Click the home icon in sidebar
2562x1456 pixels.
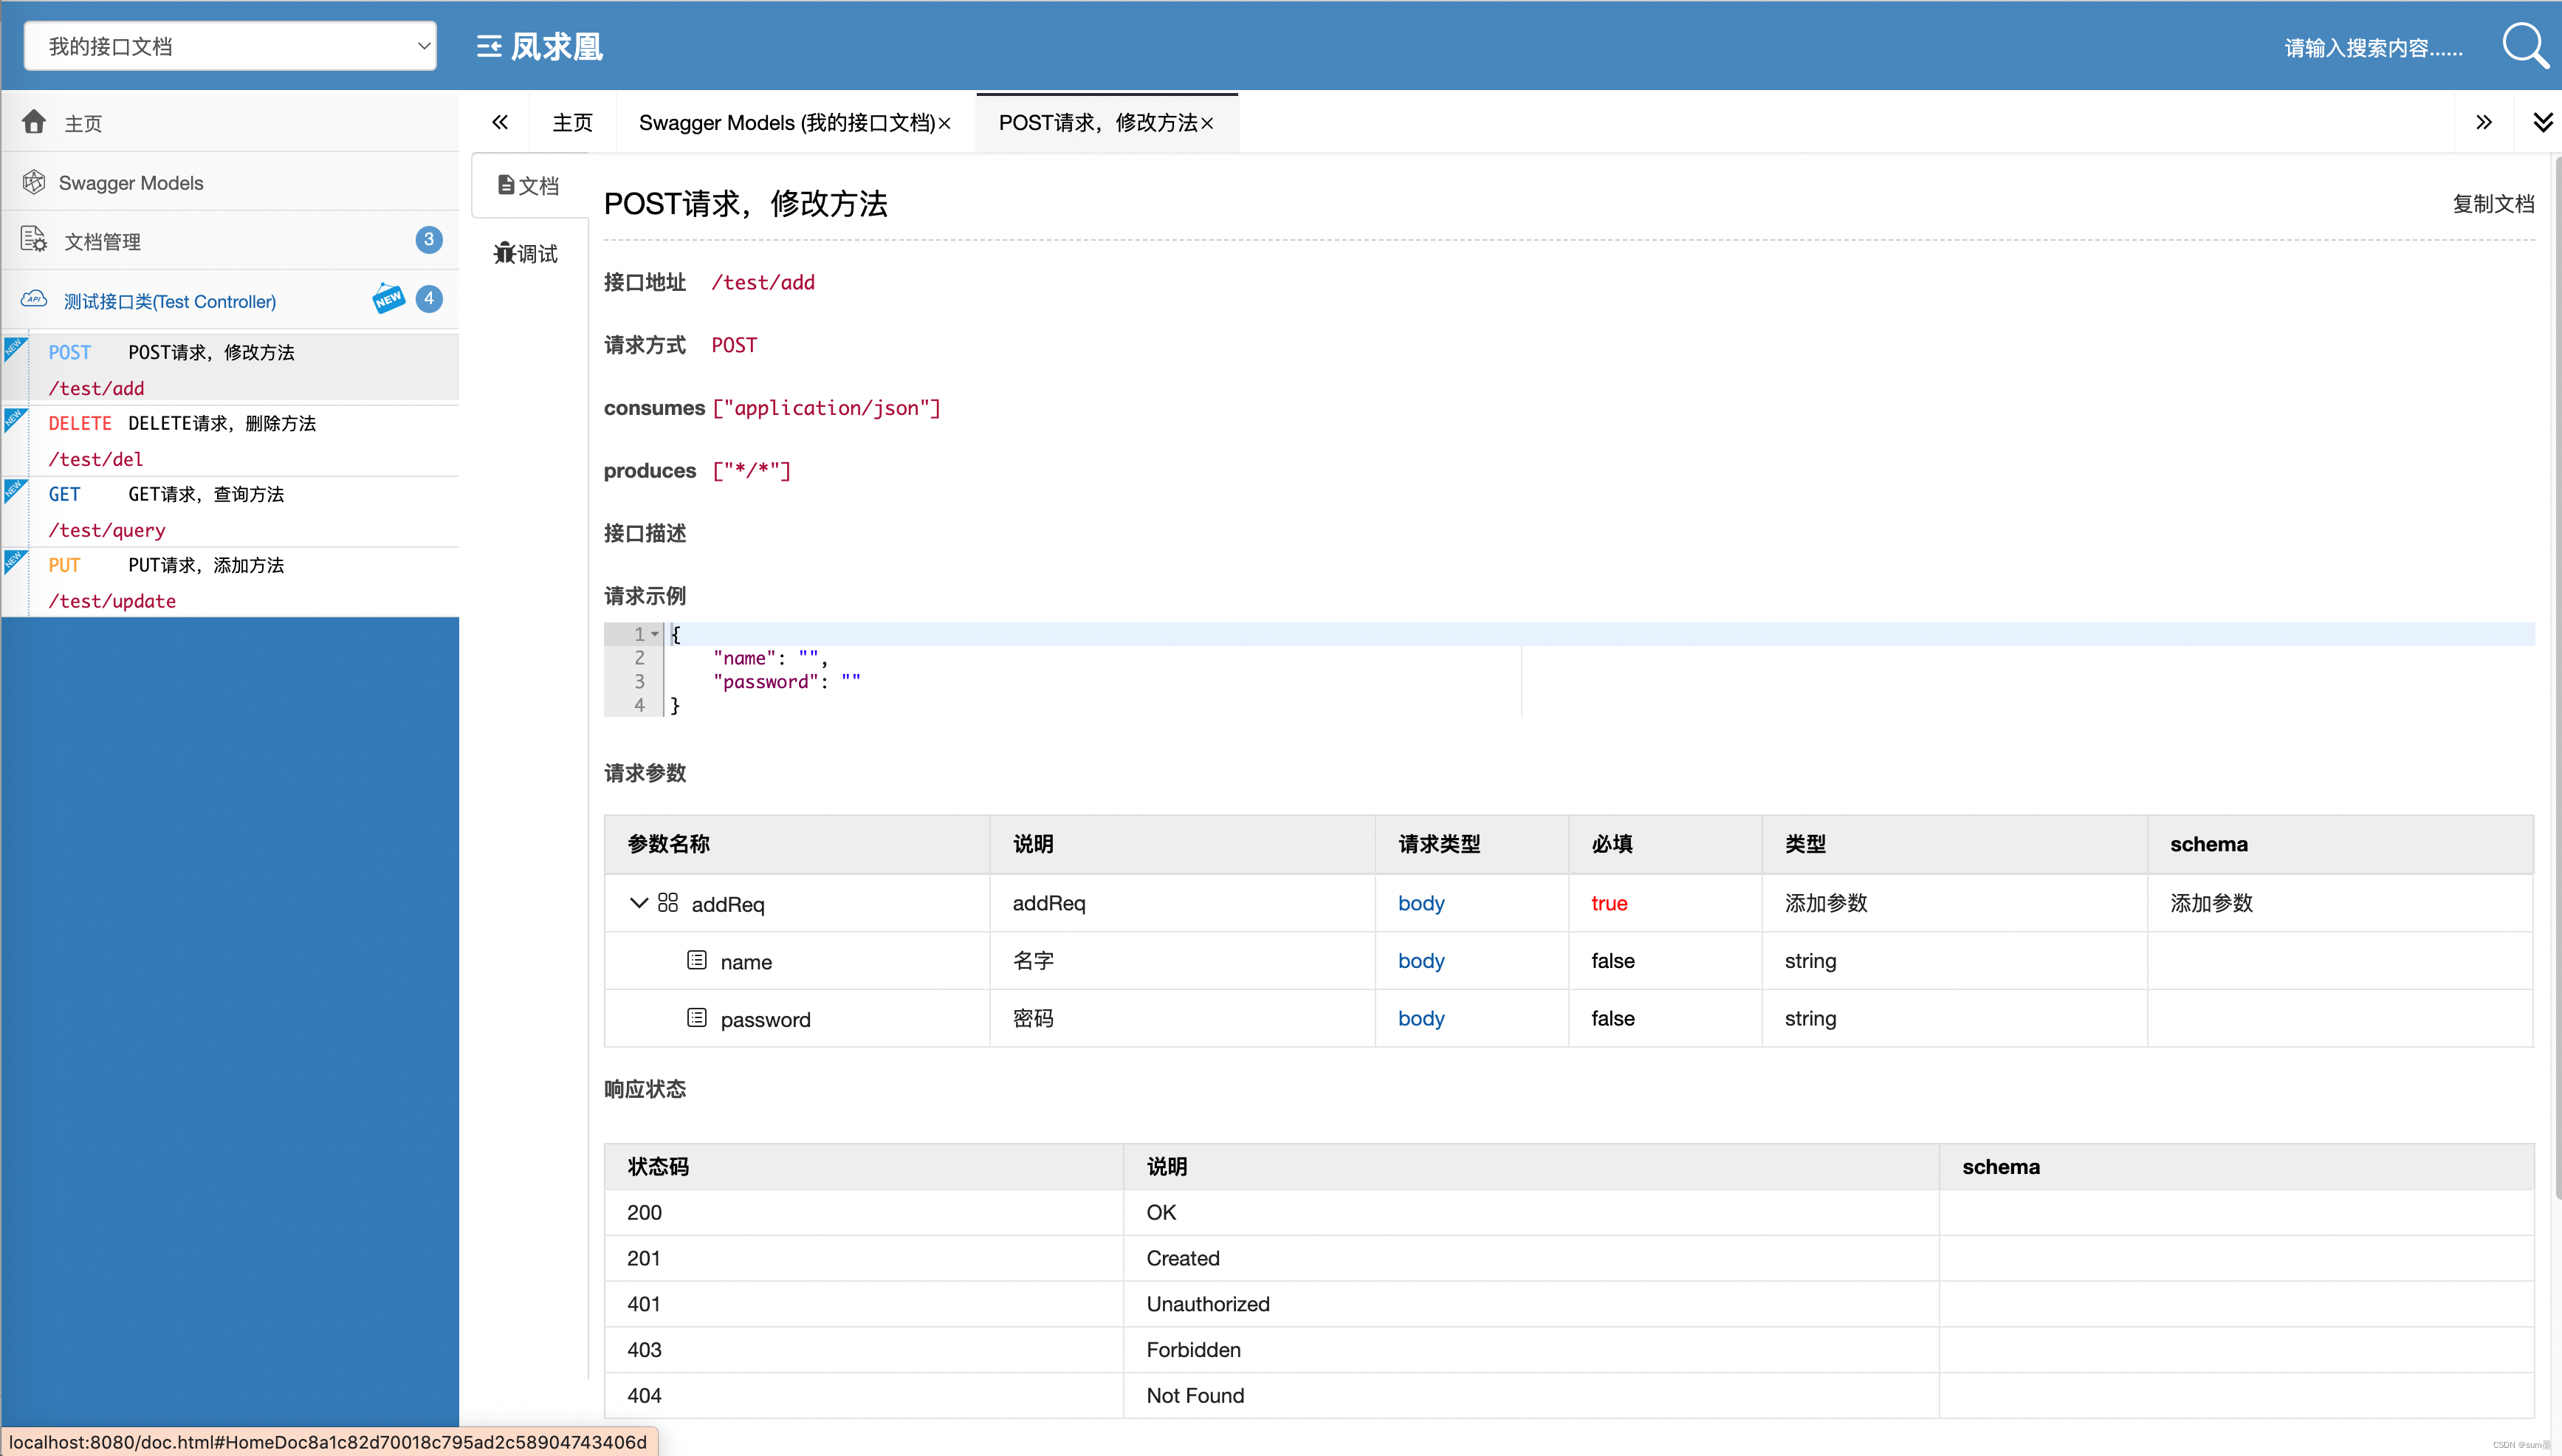(x=34, y=122)
